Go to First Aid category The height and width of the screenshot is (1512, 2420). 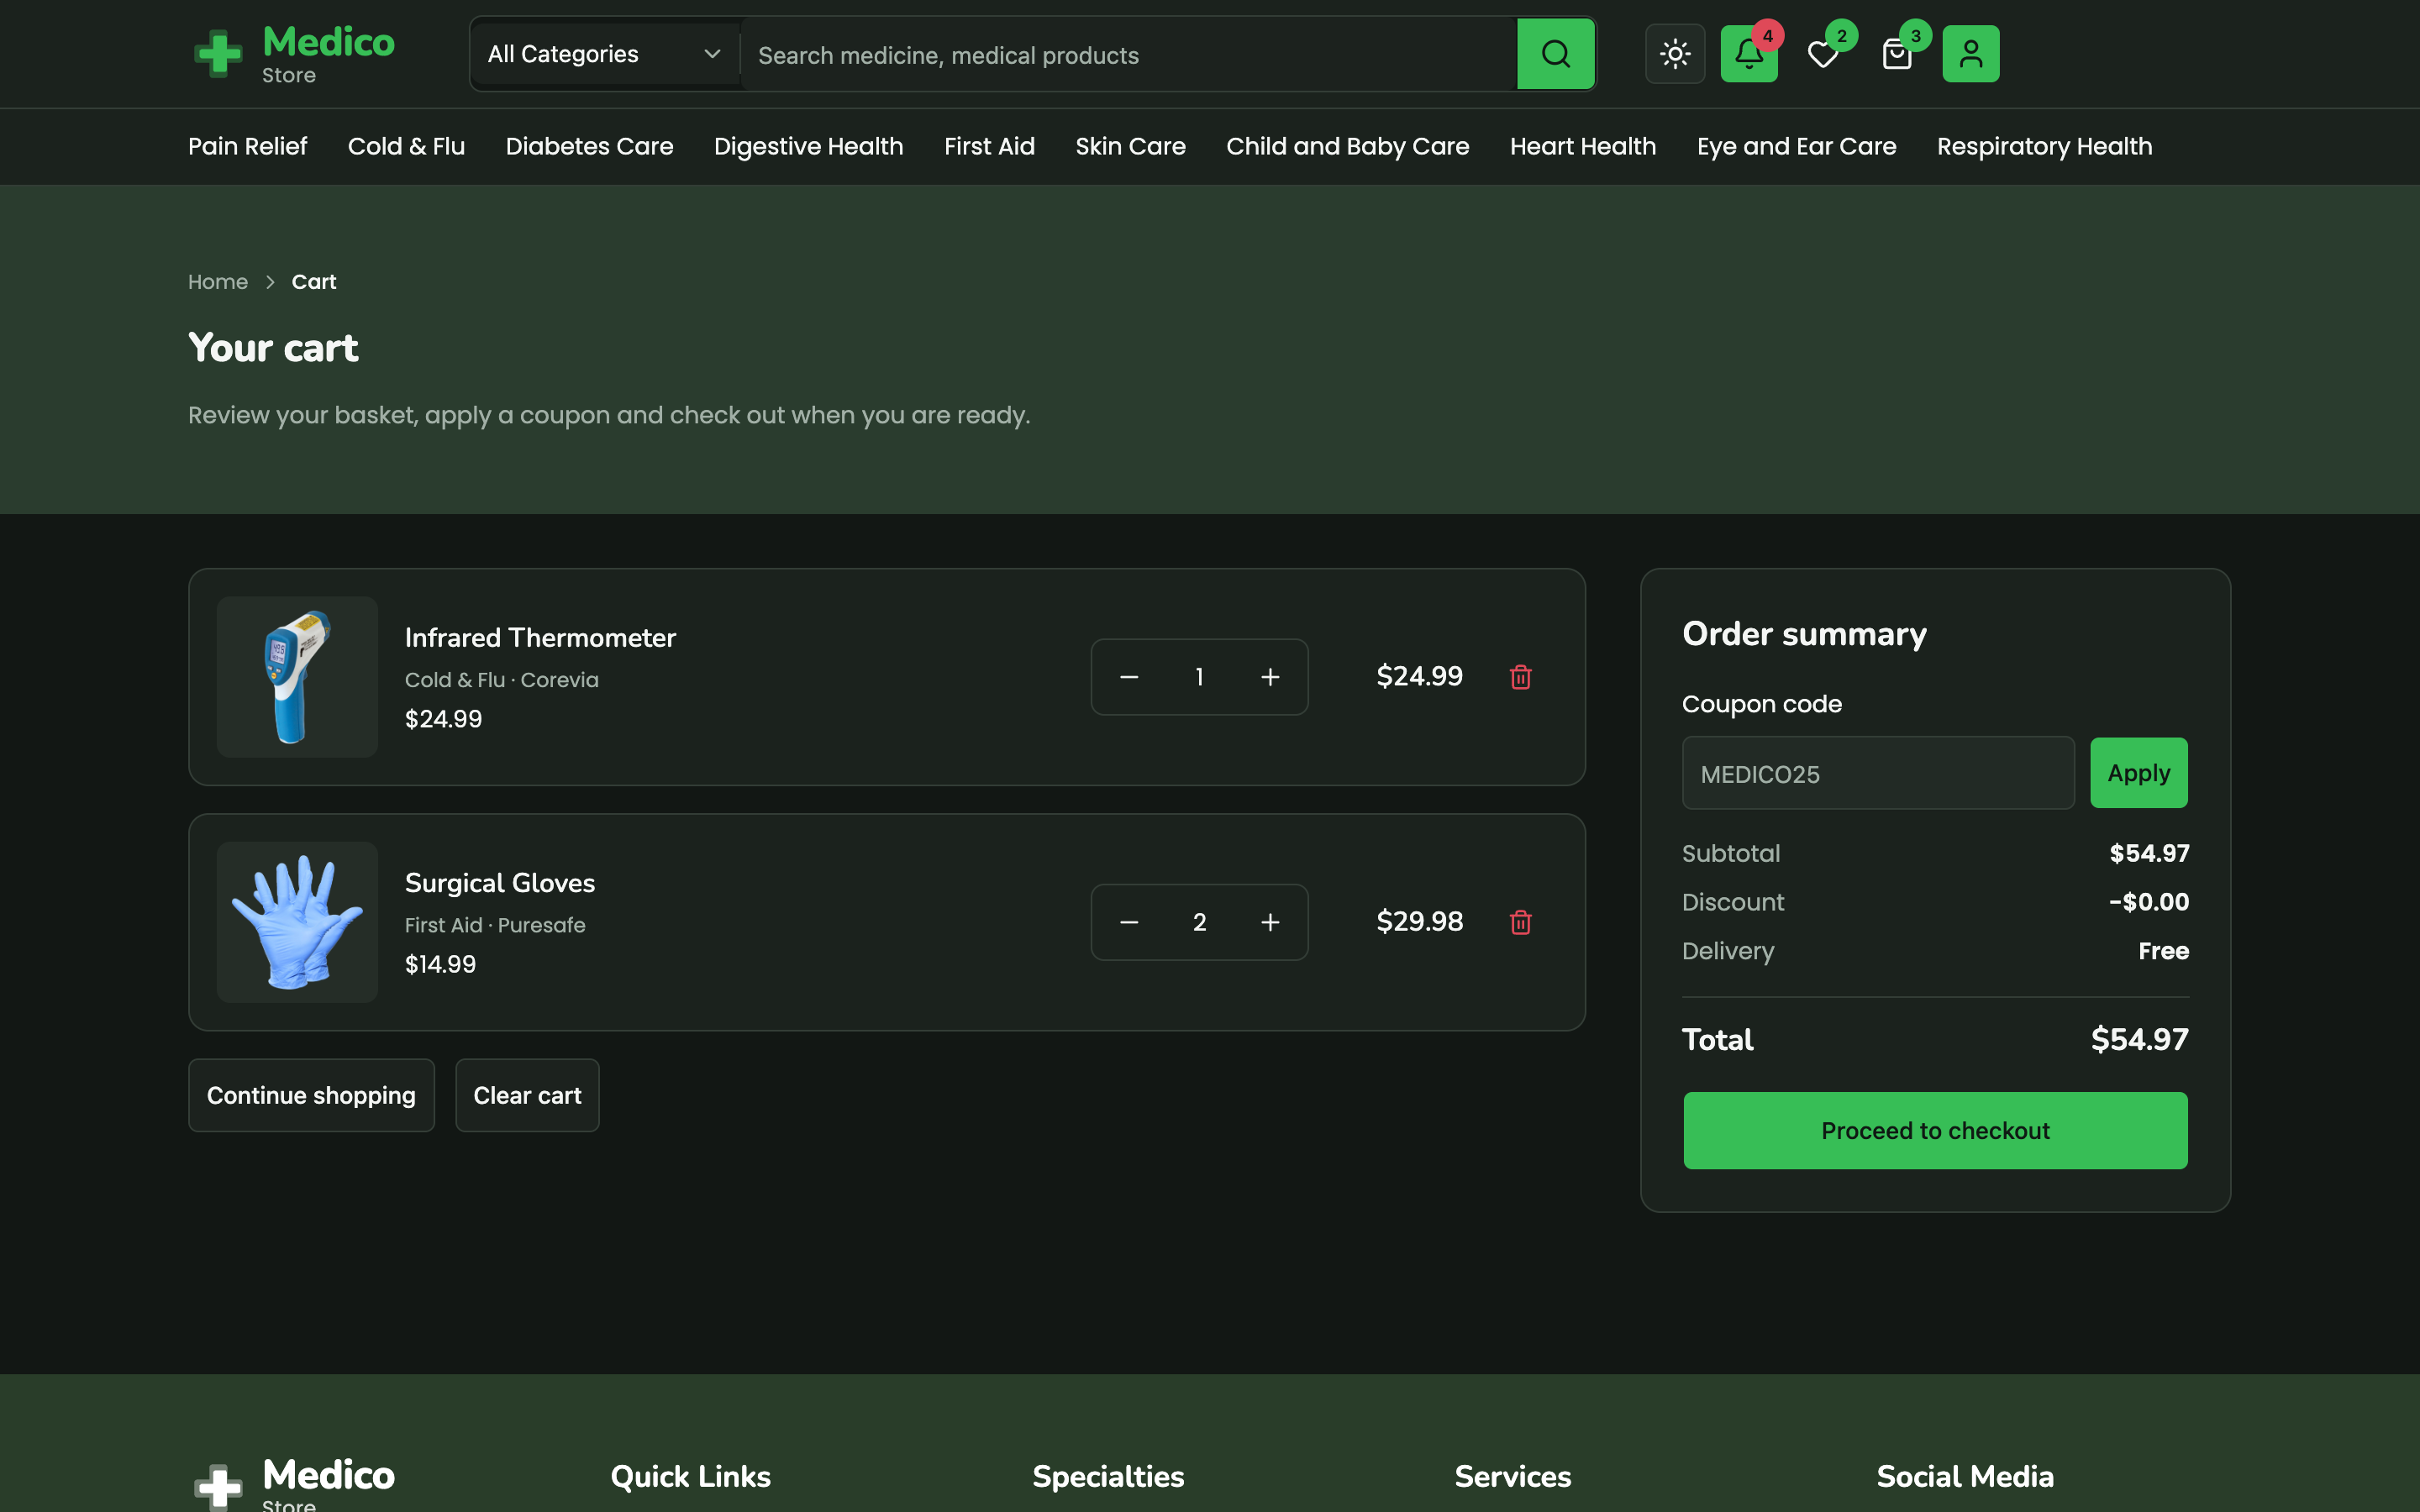click(x=989, y=146)
